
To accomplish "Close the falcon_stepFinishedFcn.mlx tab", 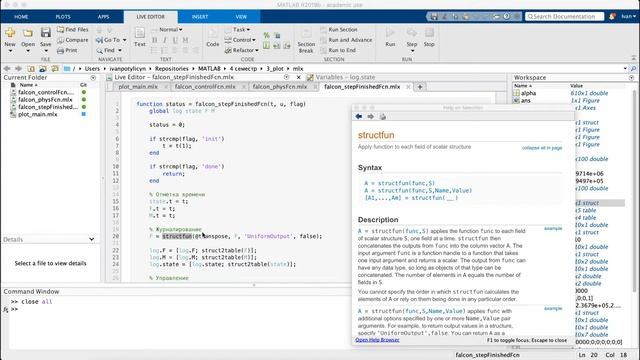I will coord(408,87).
